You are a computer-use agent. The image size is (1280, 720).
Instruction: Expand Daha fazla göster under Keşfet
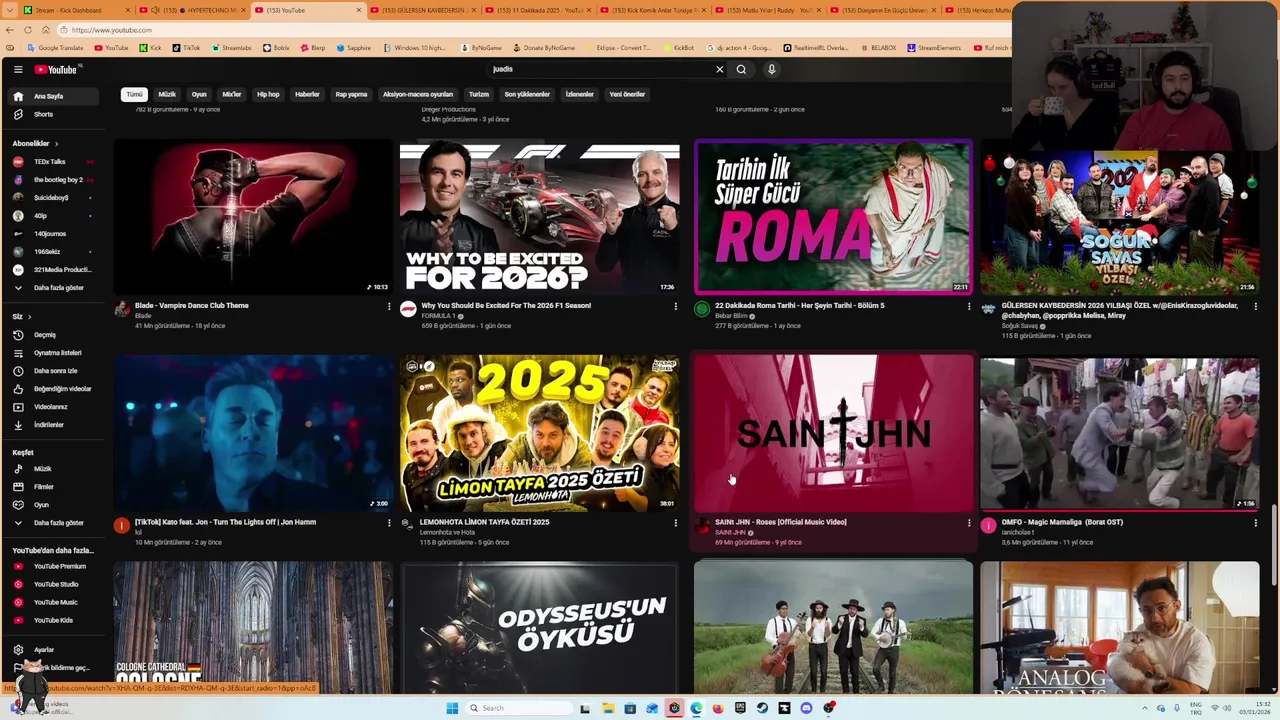point(53,523)
